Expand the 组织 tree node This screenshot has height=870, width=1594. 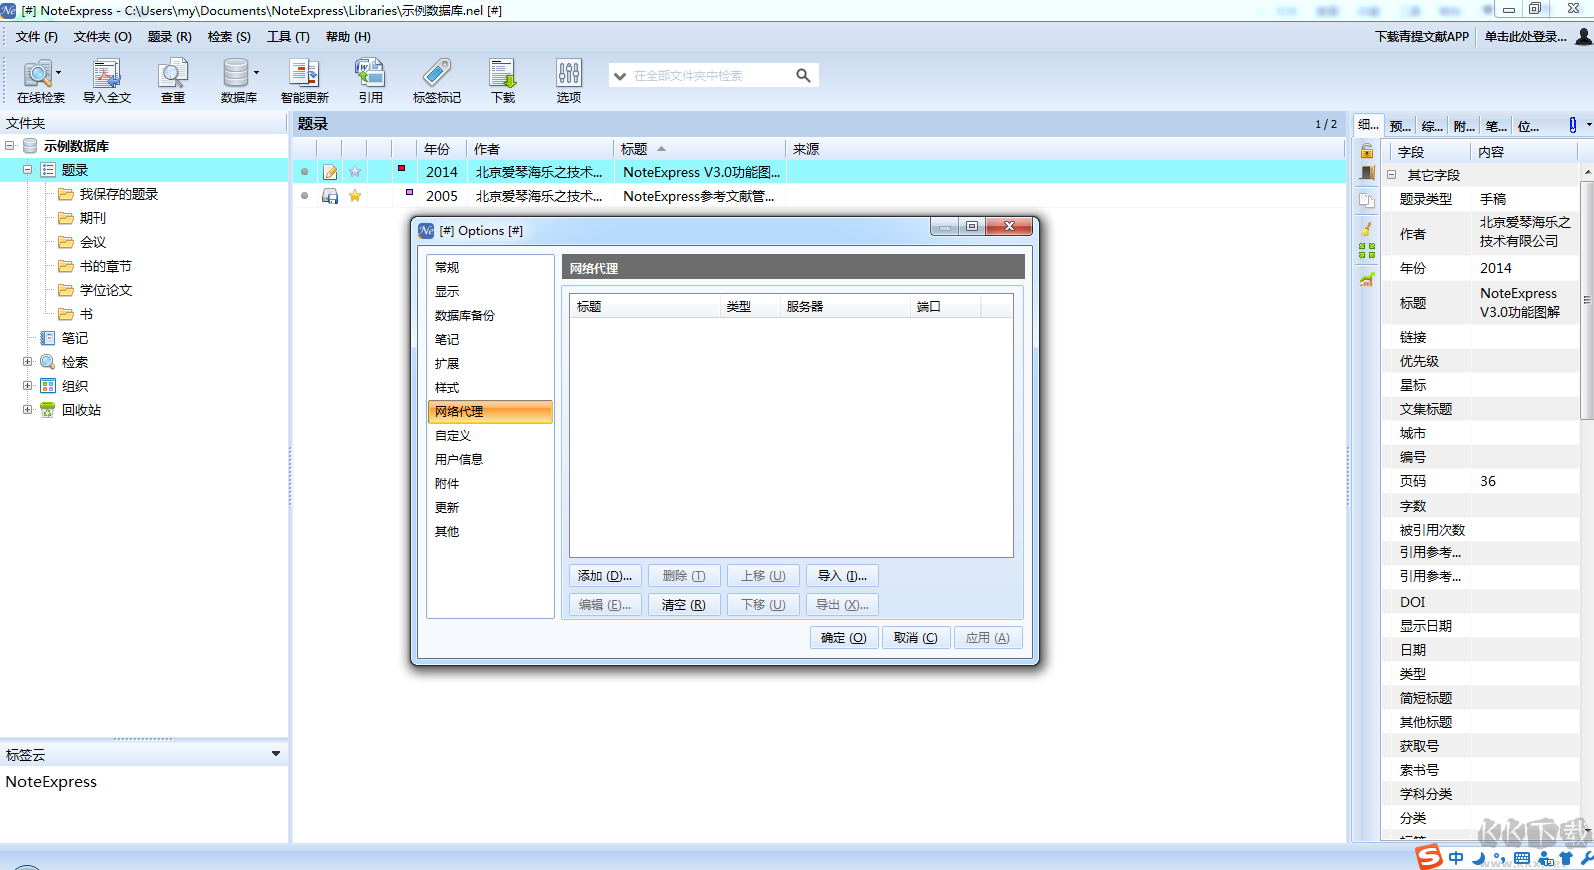click(x=28, y=386)
